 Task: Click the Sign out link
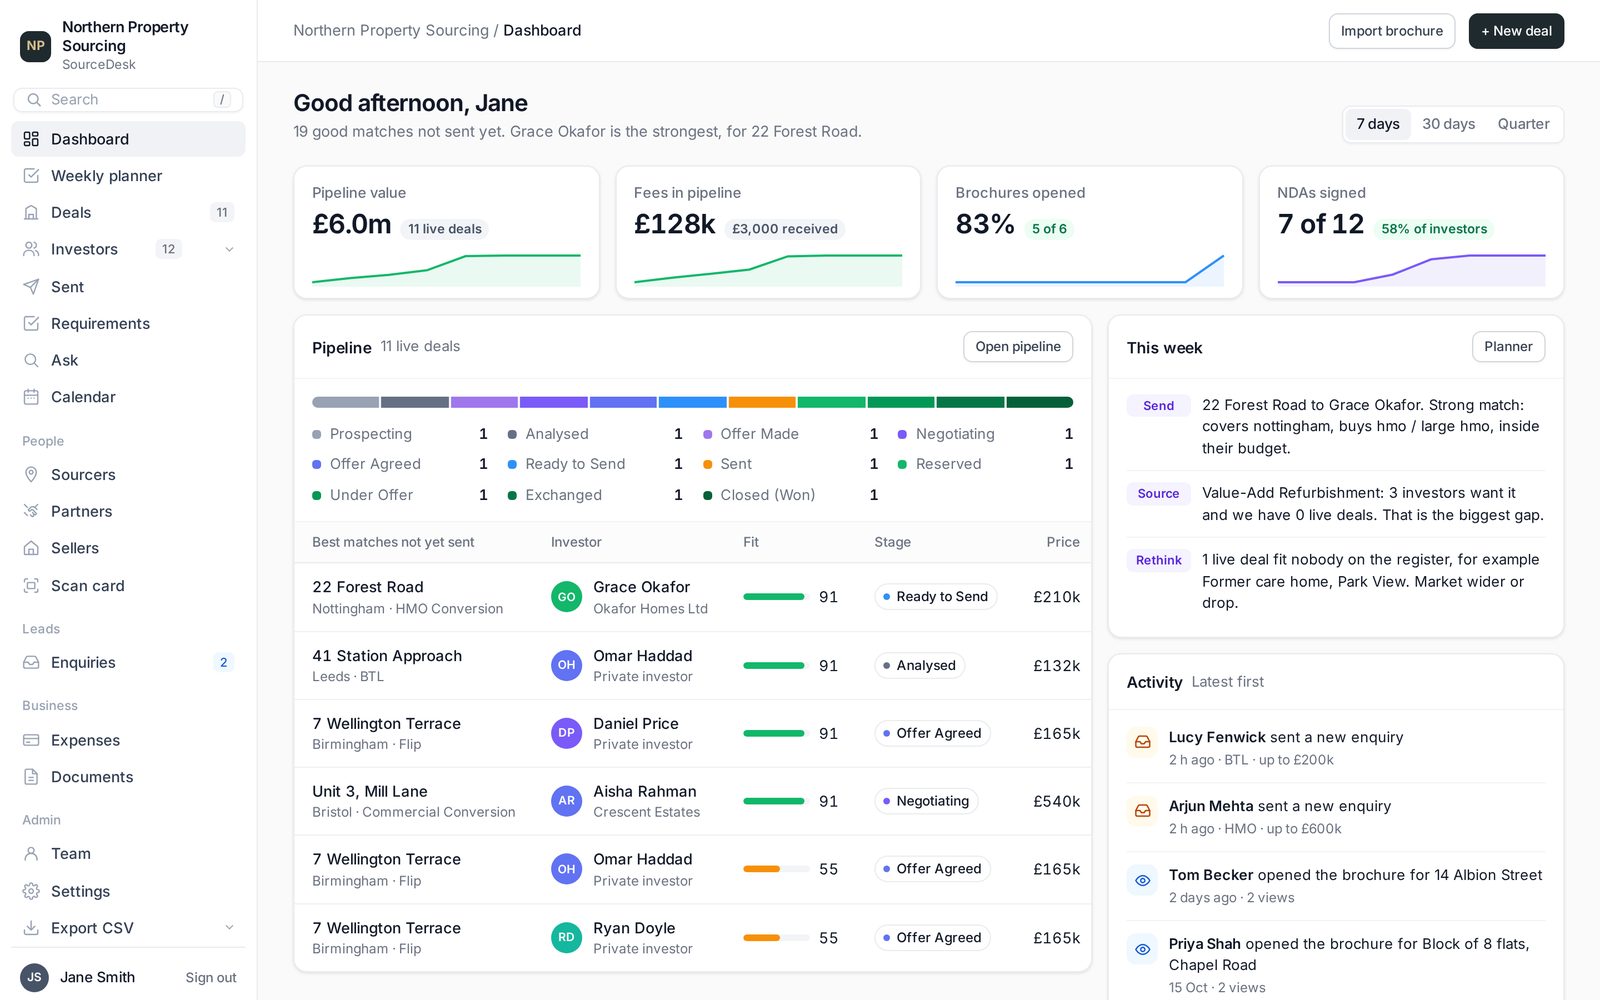point(211,978)
